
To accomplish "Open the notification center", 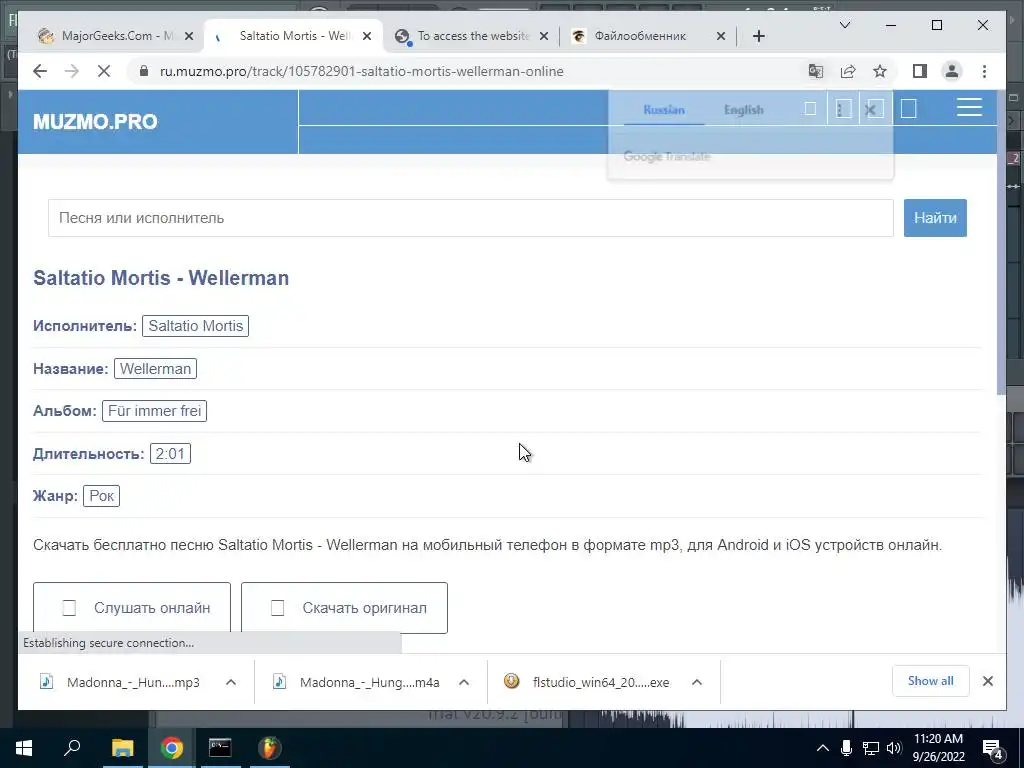I will pyautogui.click(x=993, y=748).
